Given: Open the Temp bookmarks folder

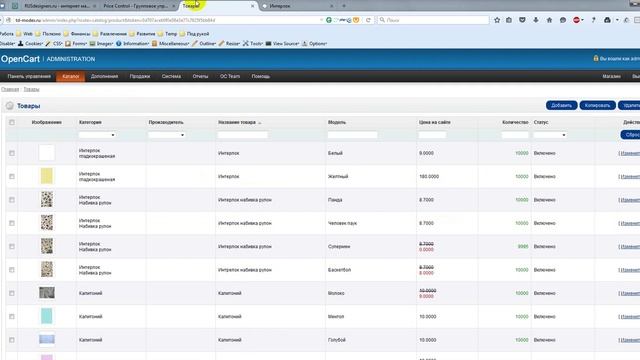Looking at the screenshot, I should pos(168,34).
